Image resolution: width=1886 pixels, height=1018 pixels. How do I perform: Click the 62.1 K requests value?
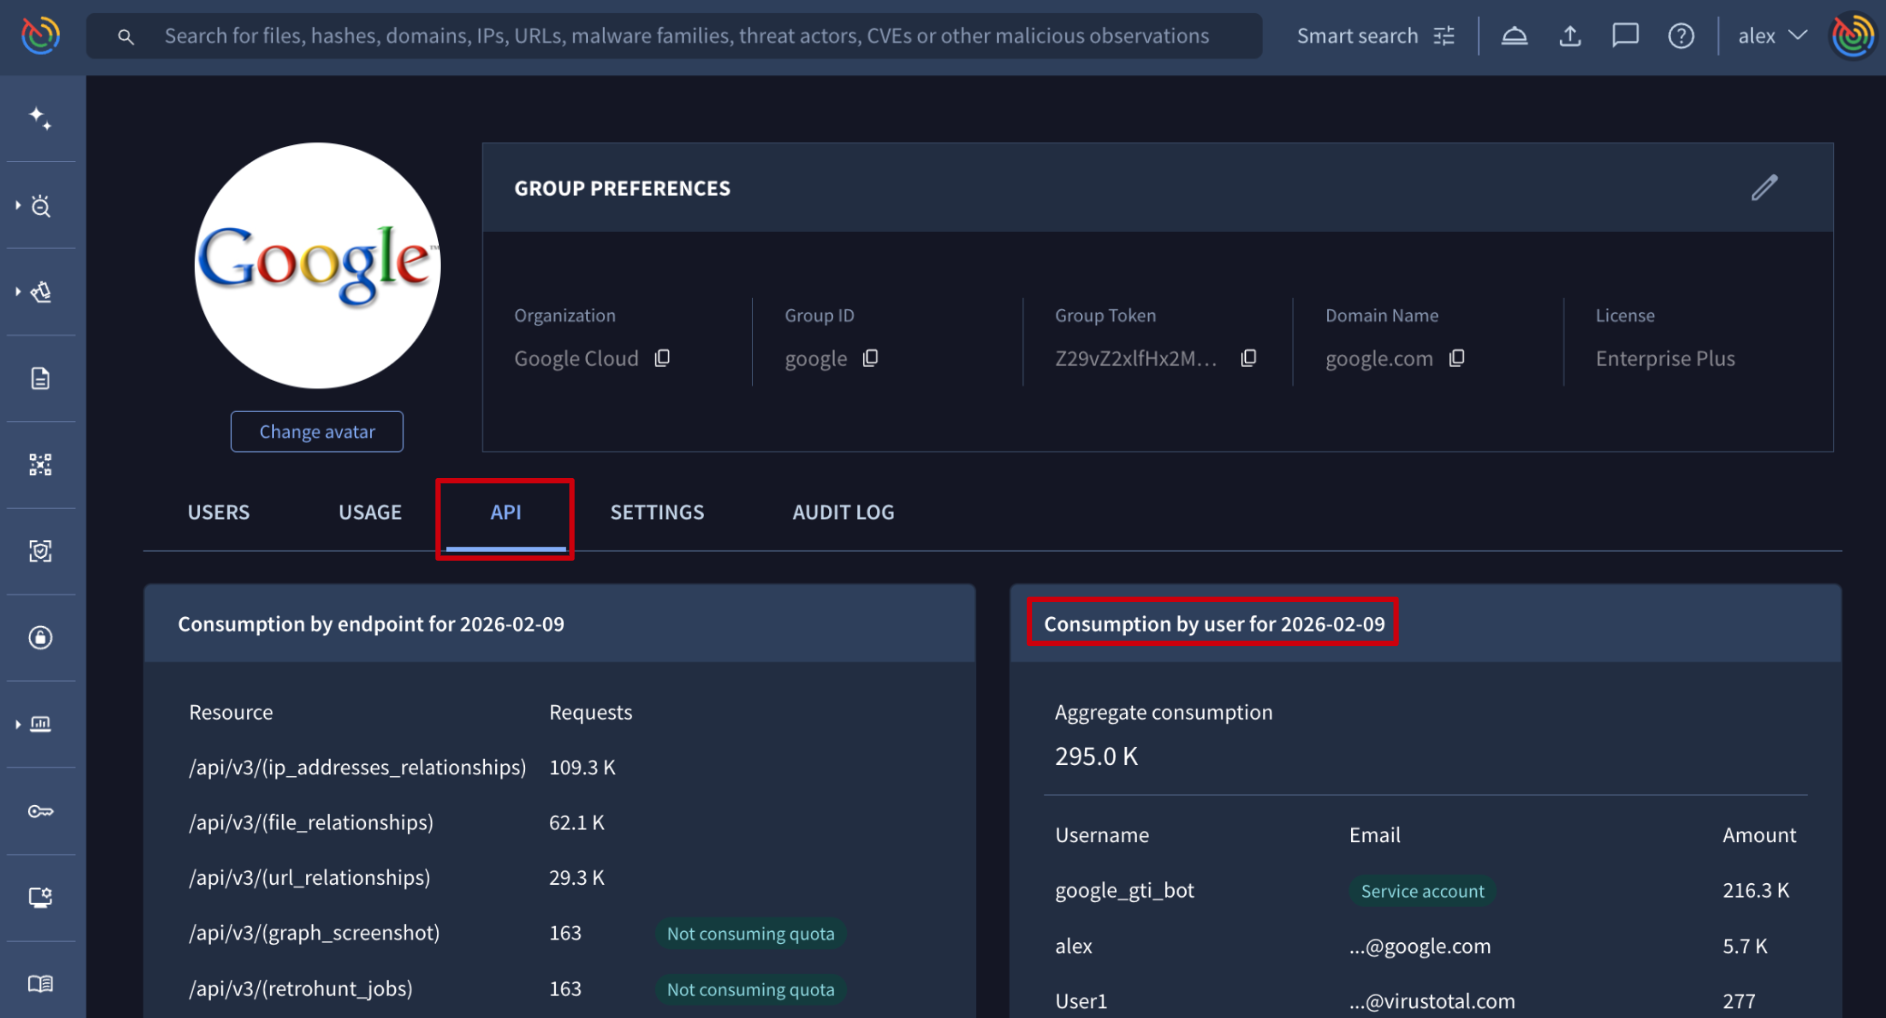577,822
